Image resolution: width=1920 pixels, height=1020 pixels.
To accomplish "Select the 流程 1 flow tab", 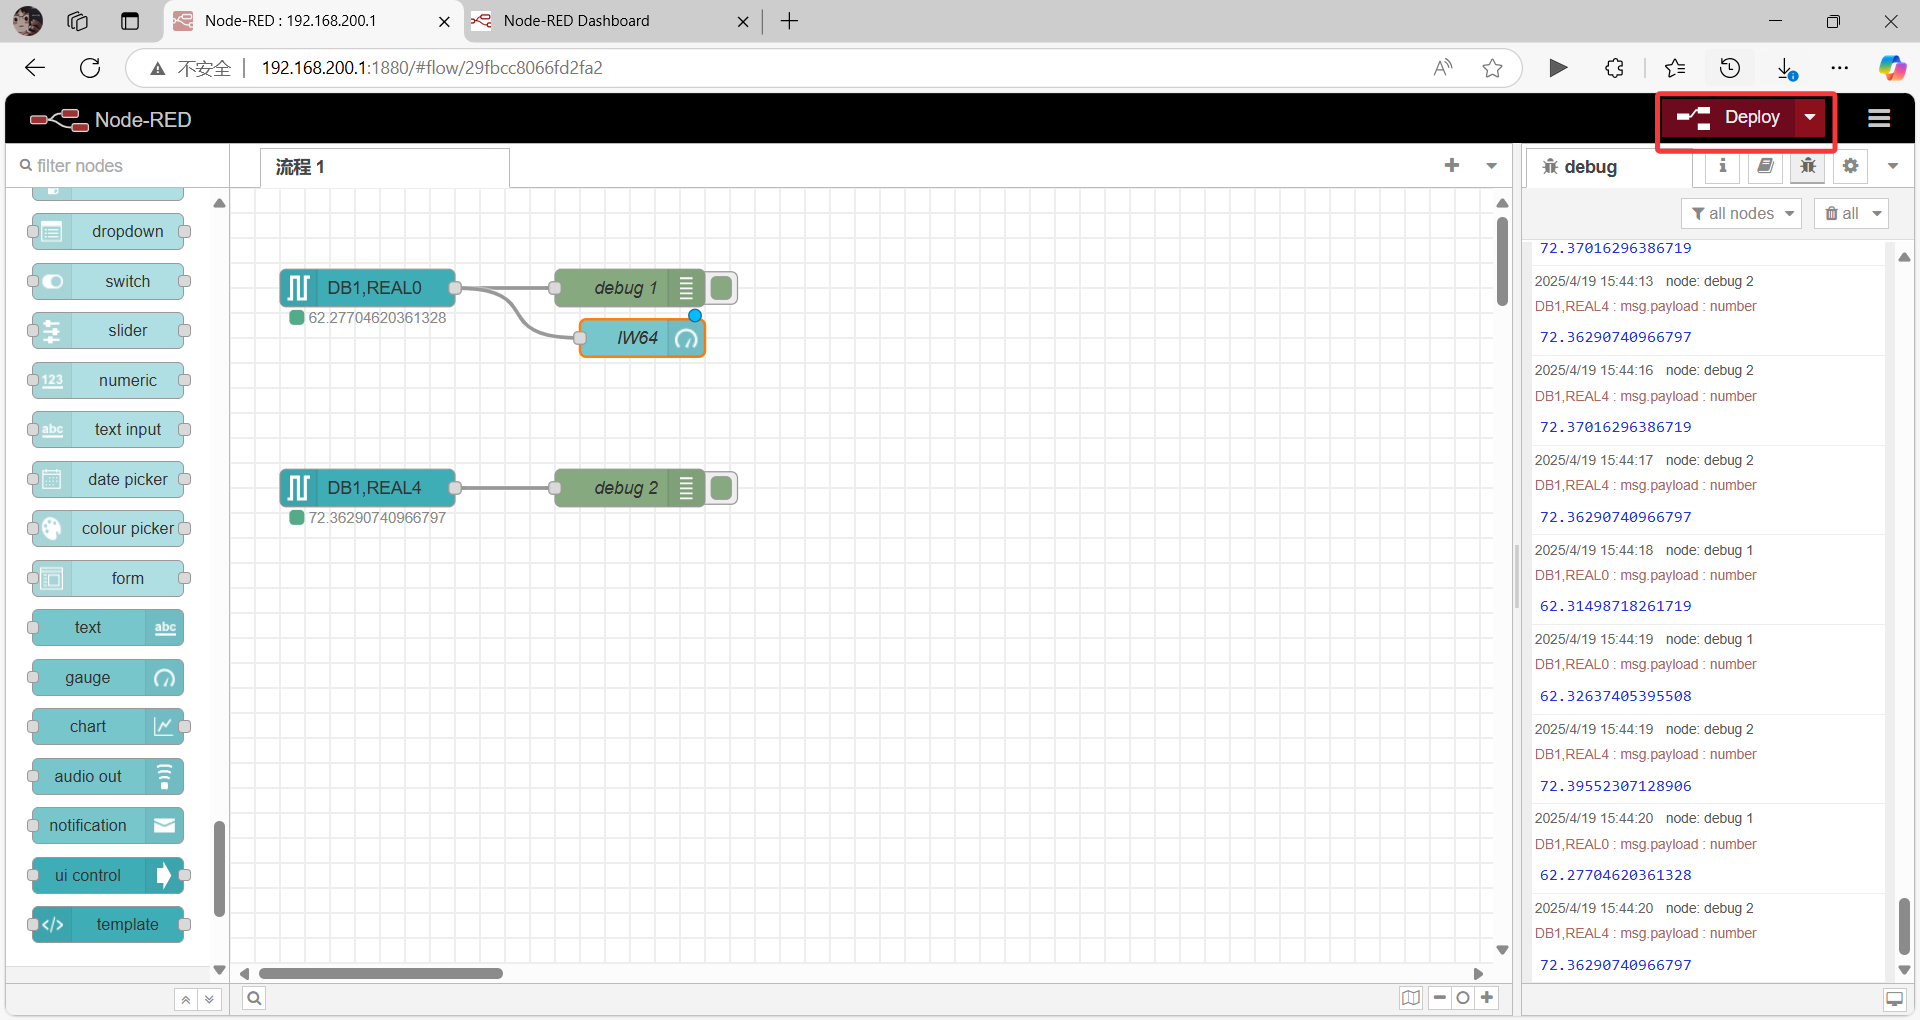I will pos(298,167).
